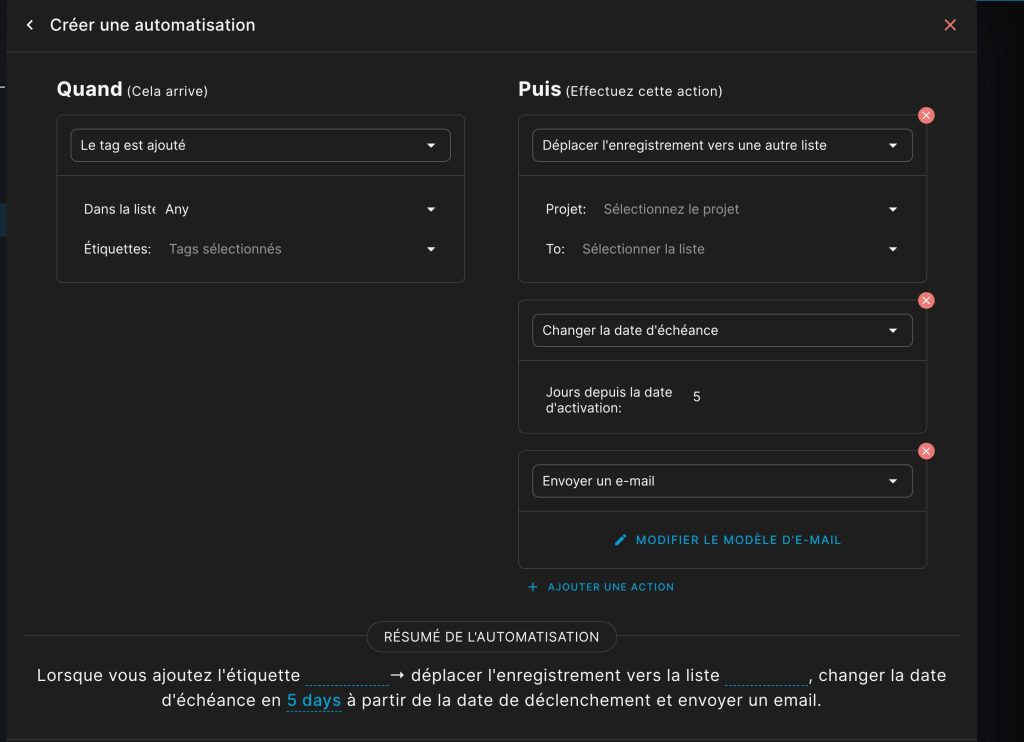Open the 'Le tag est ajouté' trigger dropdown

tap(261, 145)
